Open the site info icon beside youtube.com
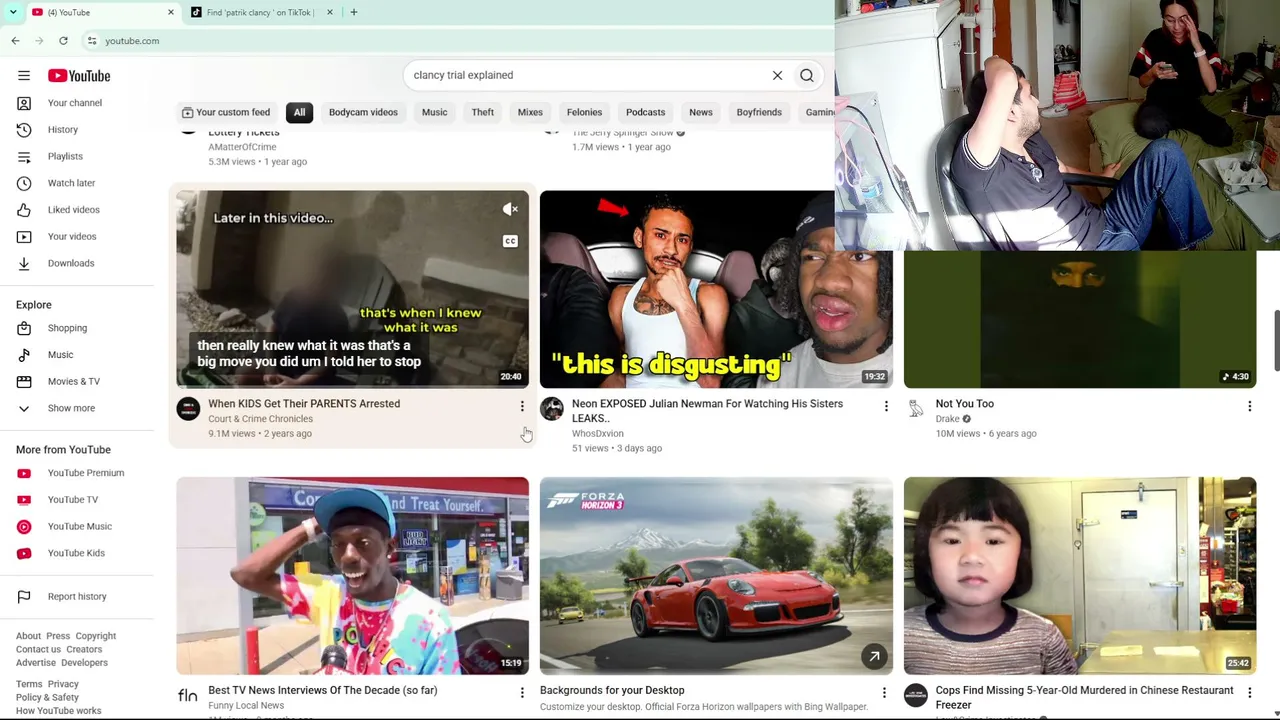Image resolution: width=1280 pixels, height=720 pixels. click(x=92, y=41)
